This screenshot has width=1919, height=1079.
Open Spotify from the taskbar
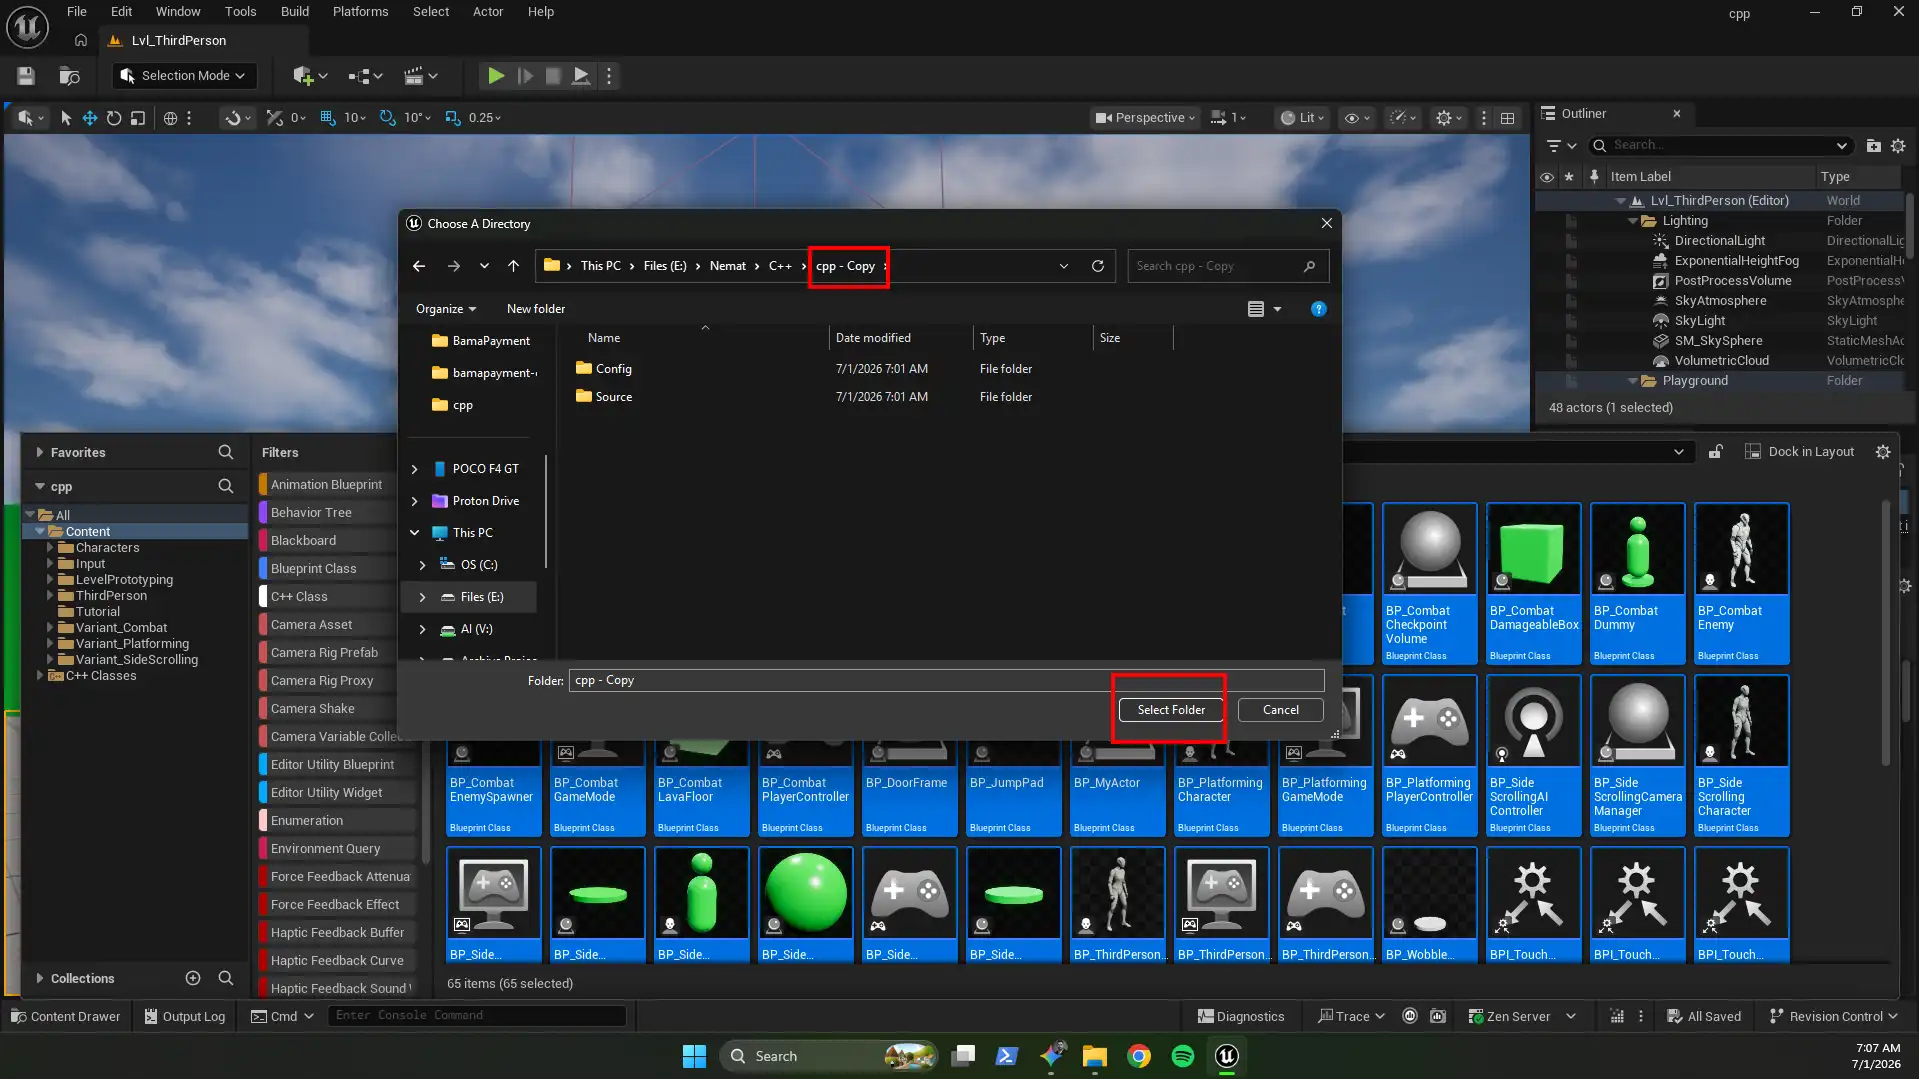coord(1183,1056)
